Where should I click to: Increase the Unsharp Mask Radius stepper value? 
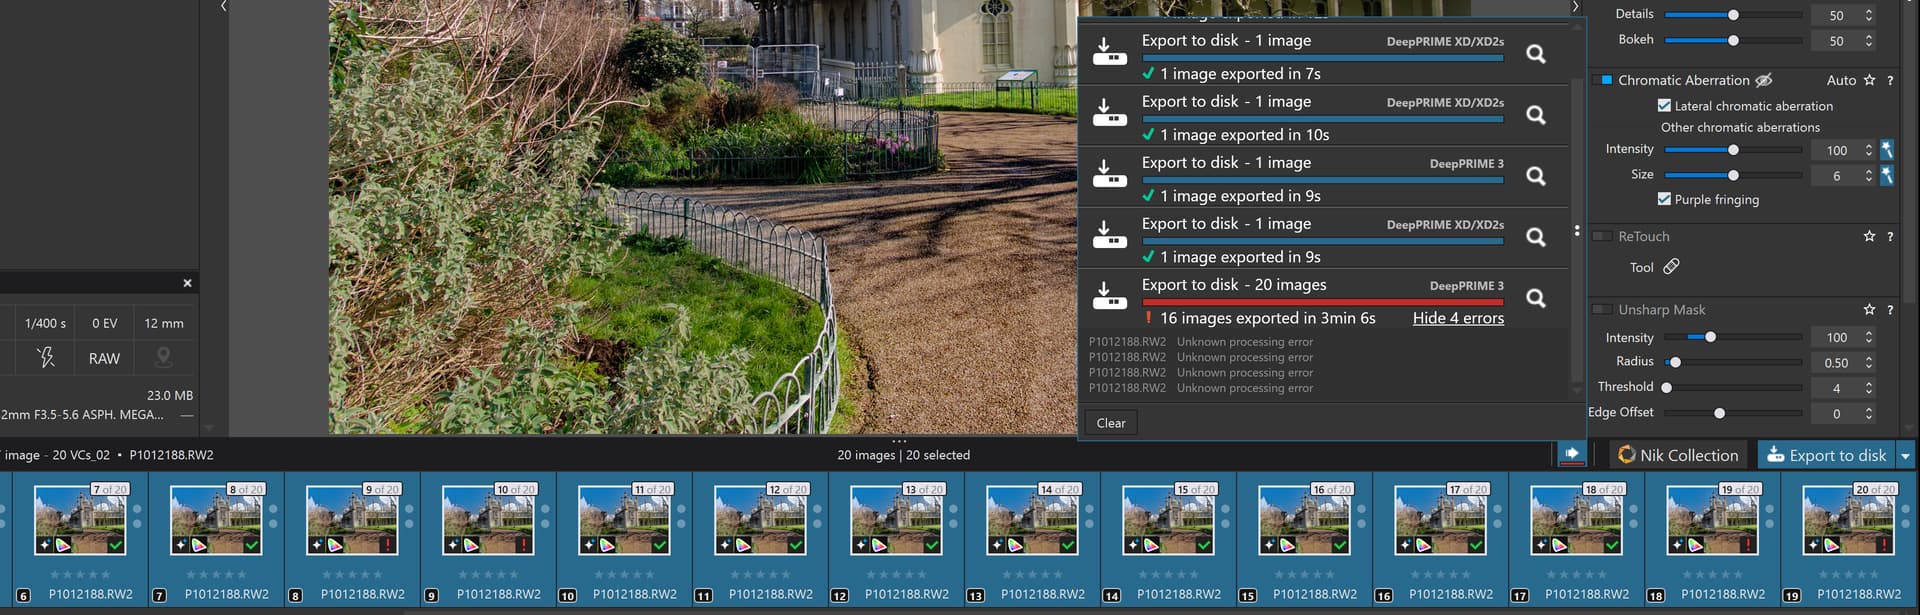[x=1869, y=358]
